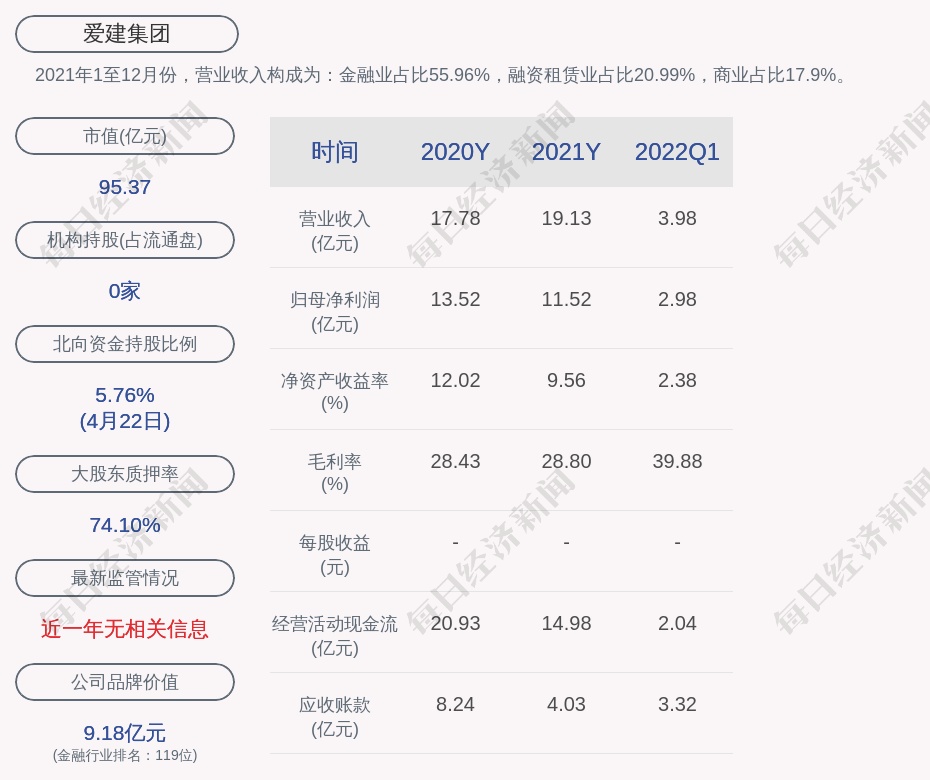Click the 最新监管情况 label pill
The width and height of the screenshot is (930, 780).
(x=125, y=578)
